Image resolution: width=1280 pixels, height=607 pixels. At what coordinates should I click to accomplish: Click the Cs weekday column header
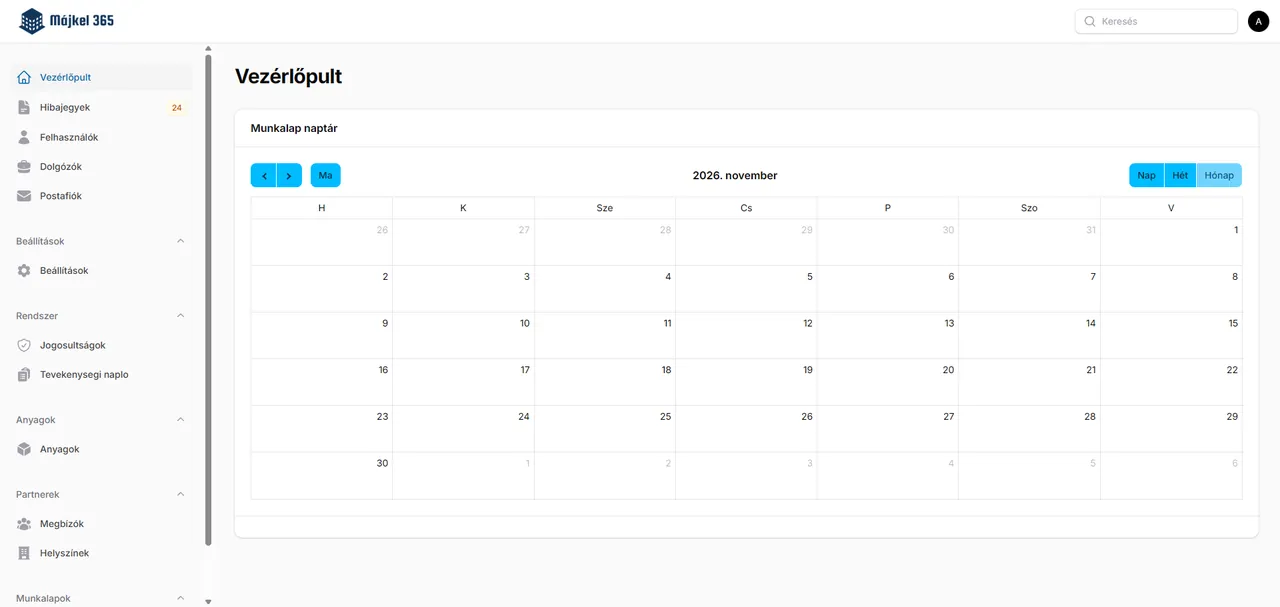coord(746,208)
